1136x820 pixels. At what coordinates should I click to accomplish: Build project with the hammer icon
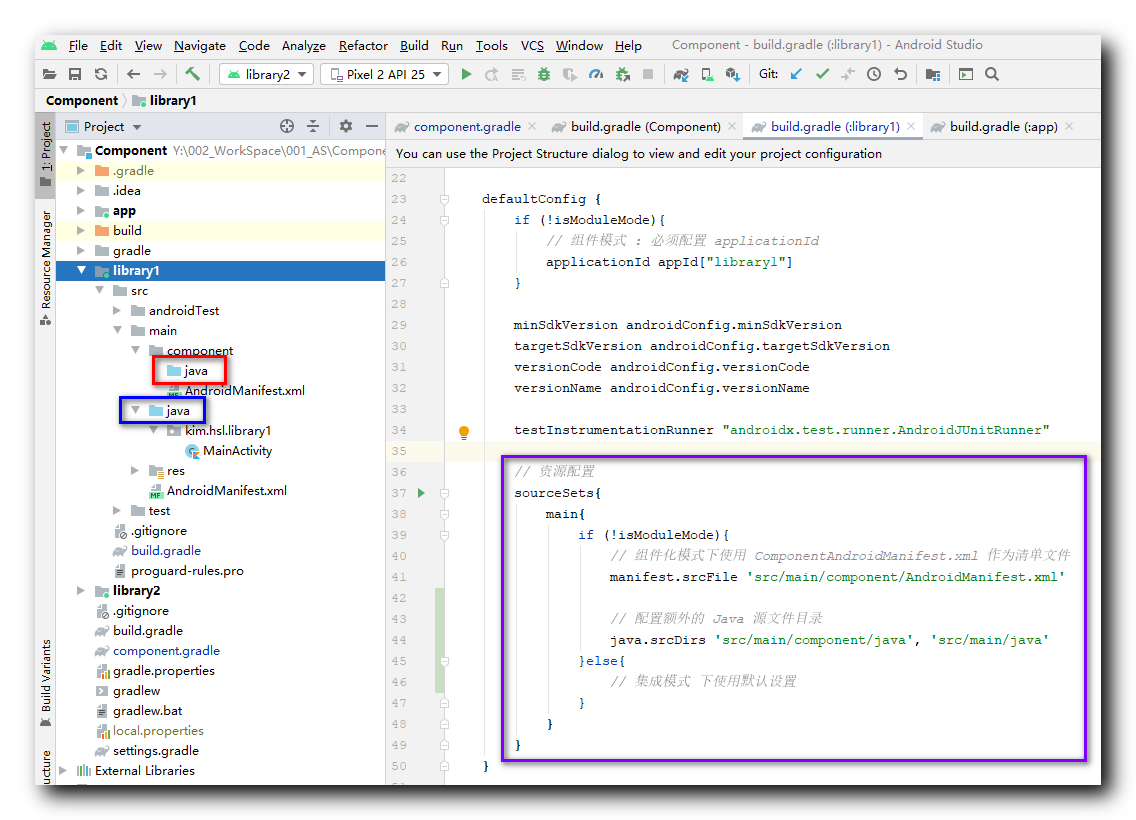[x=192, y=74]
